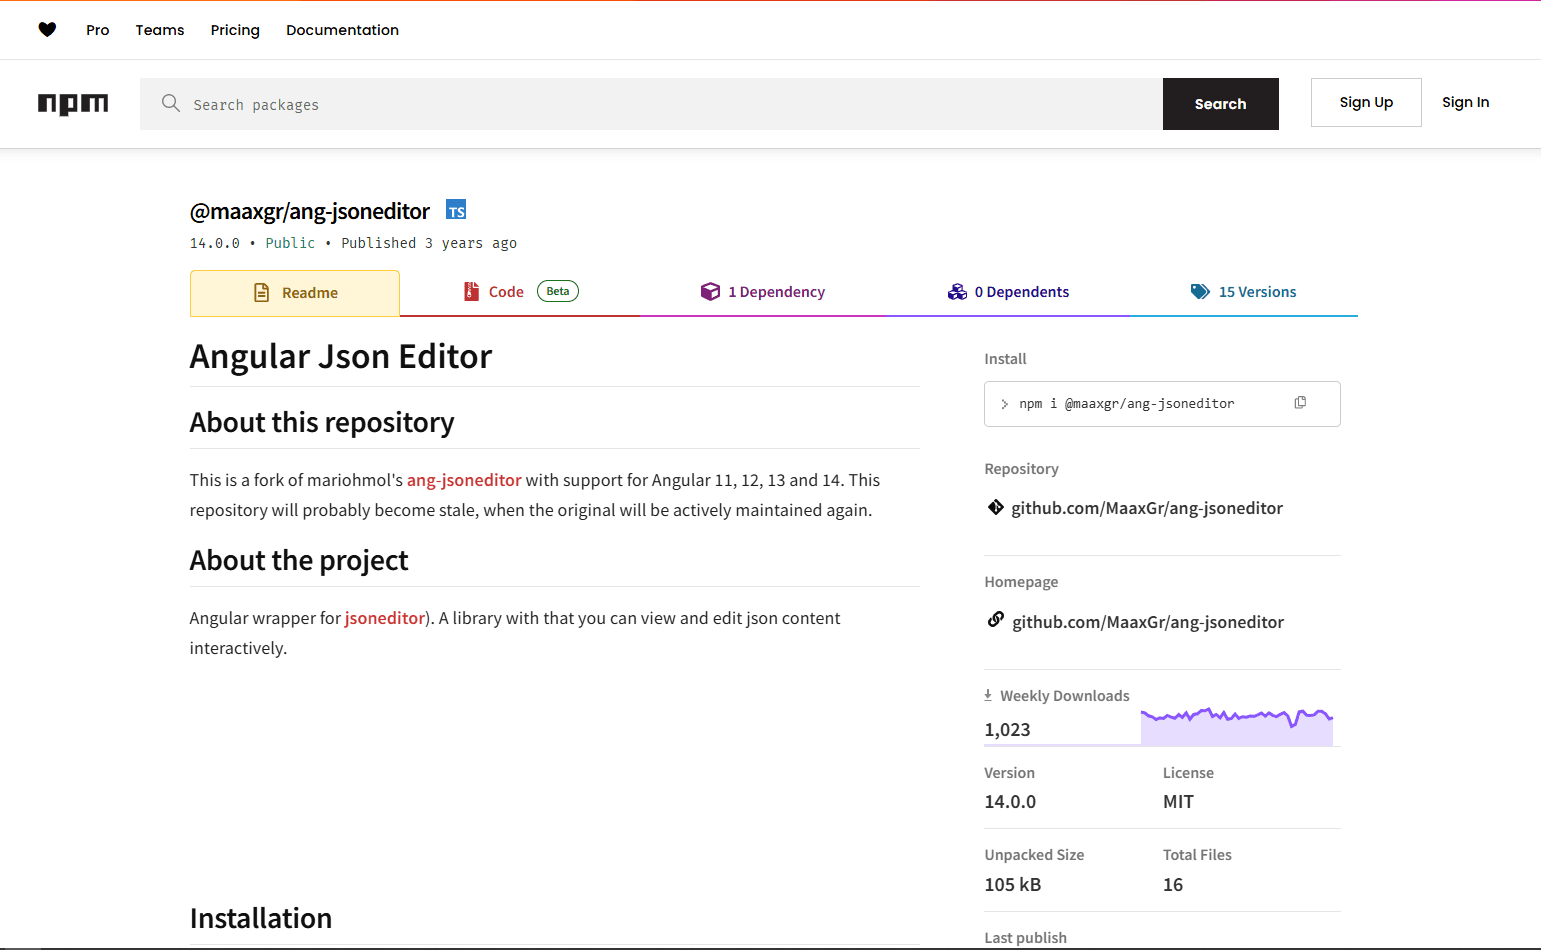Click the magnifying glass icon in the search bar
This screenshot has width=1541, height=950.
click(170, 103)
